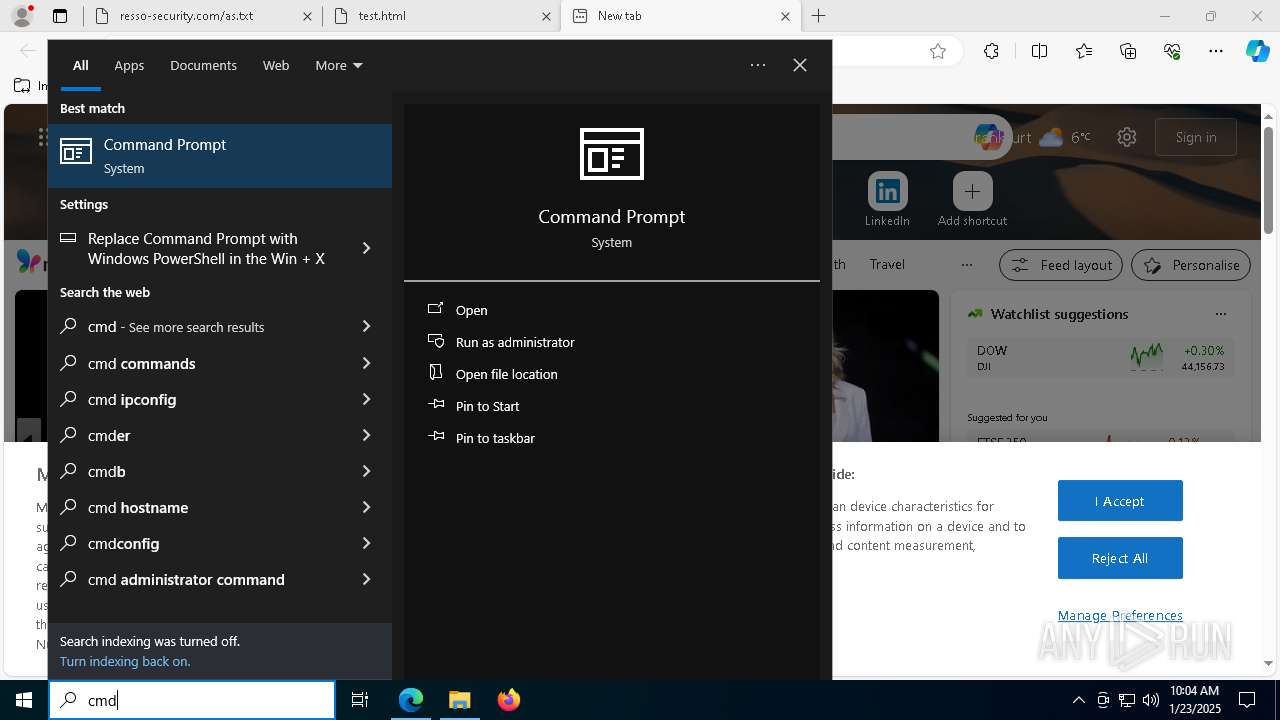Pin Command Prompt to taskbar
The height and width of the screenshot is (720, 1280).
tap(495, 438)
